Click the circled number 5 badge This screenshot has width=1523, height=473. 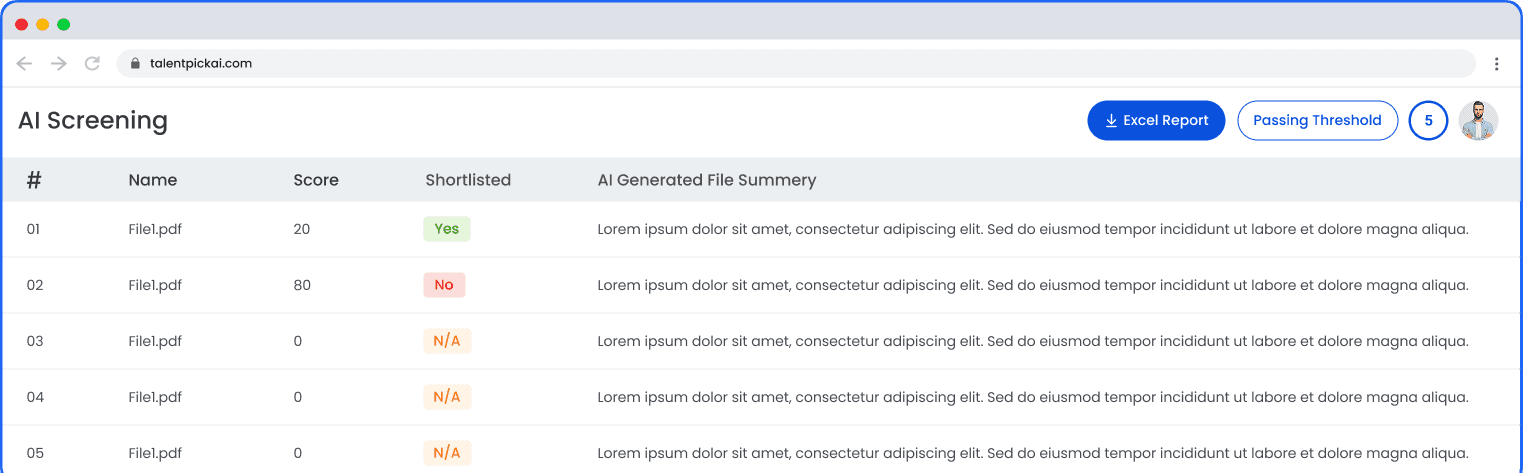1428,121
